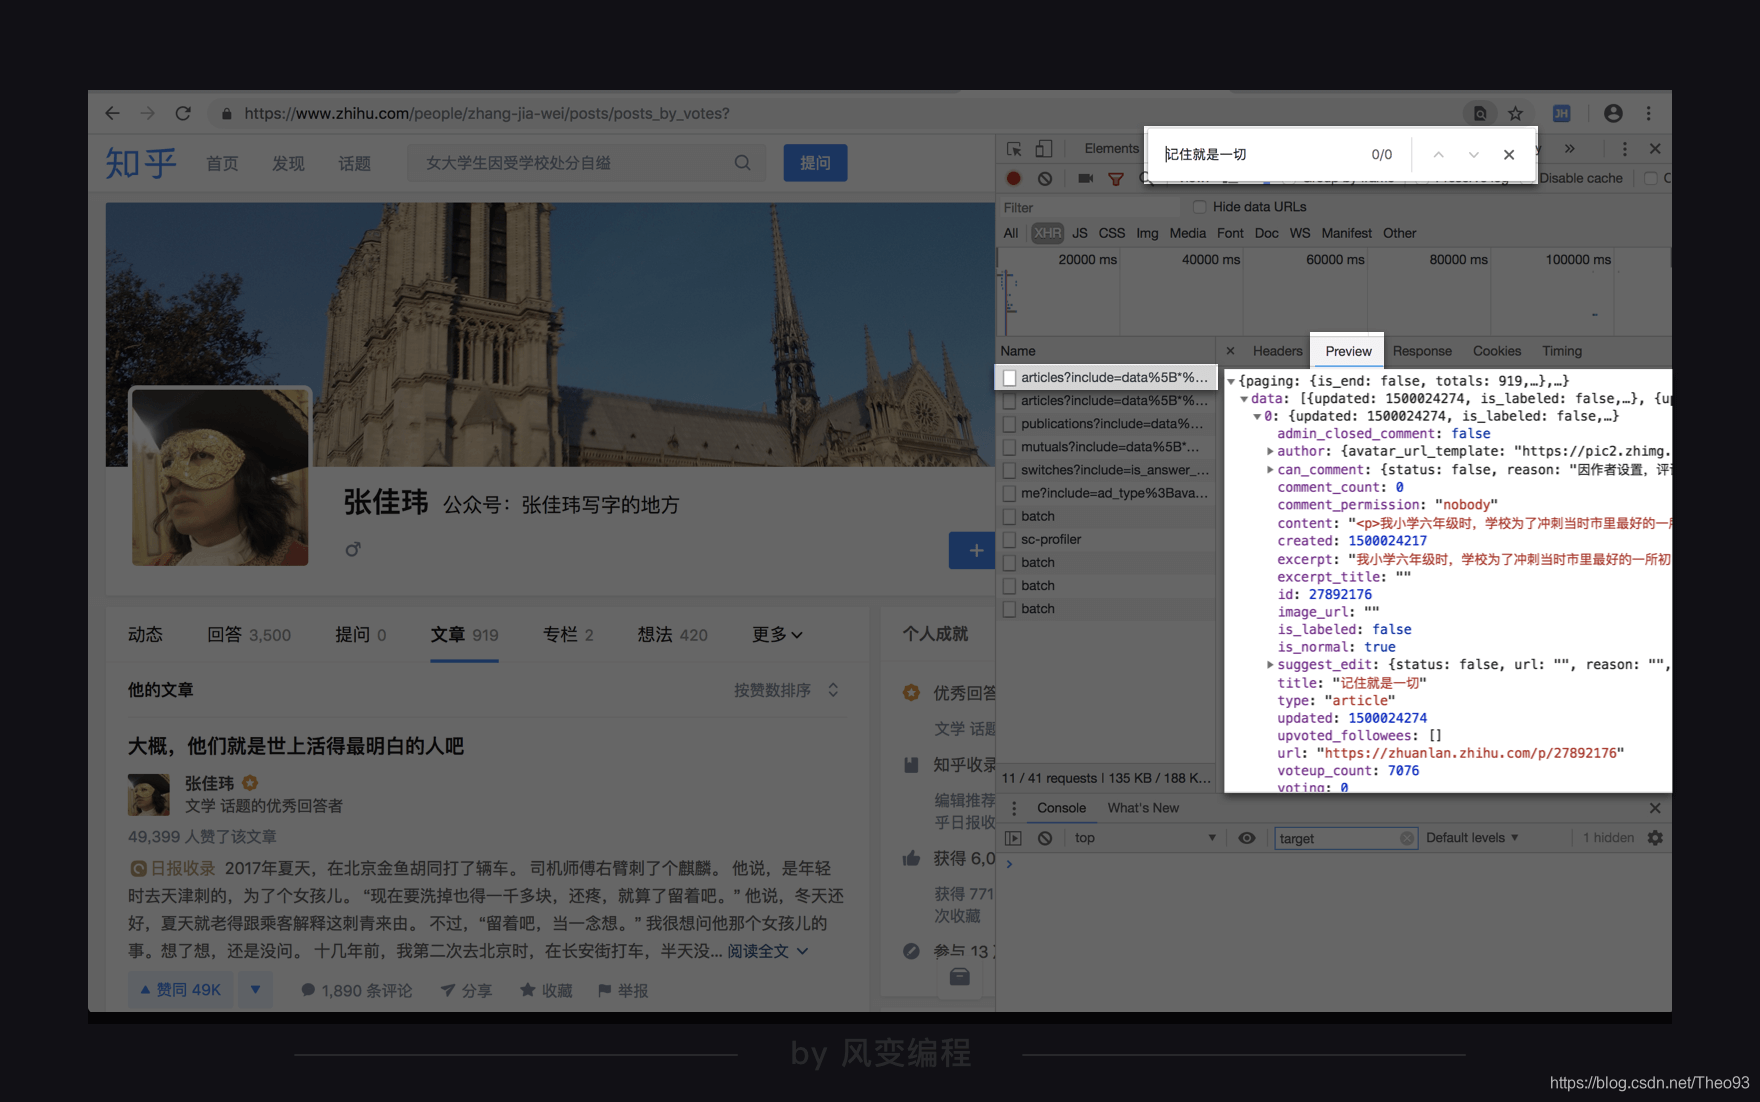Switch to the Response tab
The image size is (1760, 1102).
click(x=1422, y=351)
